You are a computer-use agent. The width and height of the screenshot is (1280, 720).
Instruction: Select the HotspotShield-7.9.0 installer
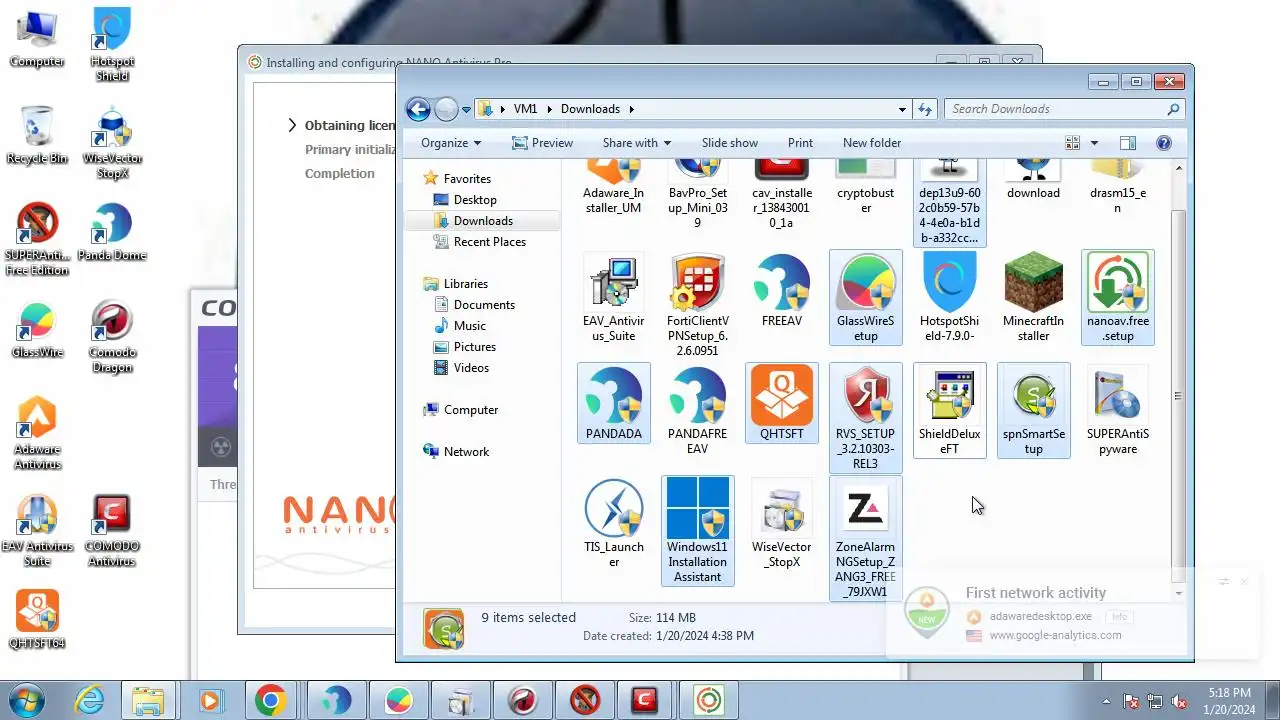coord(950,297)
